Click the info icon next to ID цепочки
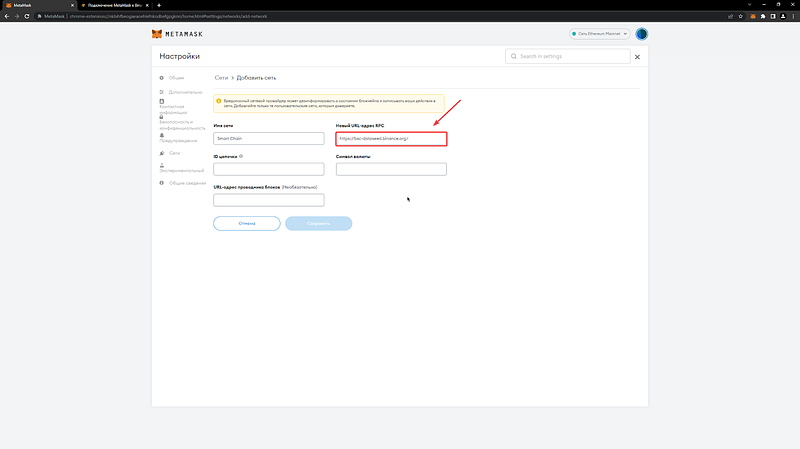The height and width of the screenshot is (449, 800). (x=241, y=156)
